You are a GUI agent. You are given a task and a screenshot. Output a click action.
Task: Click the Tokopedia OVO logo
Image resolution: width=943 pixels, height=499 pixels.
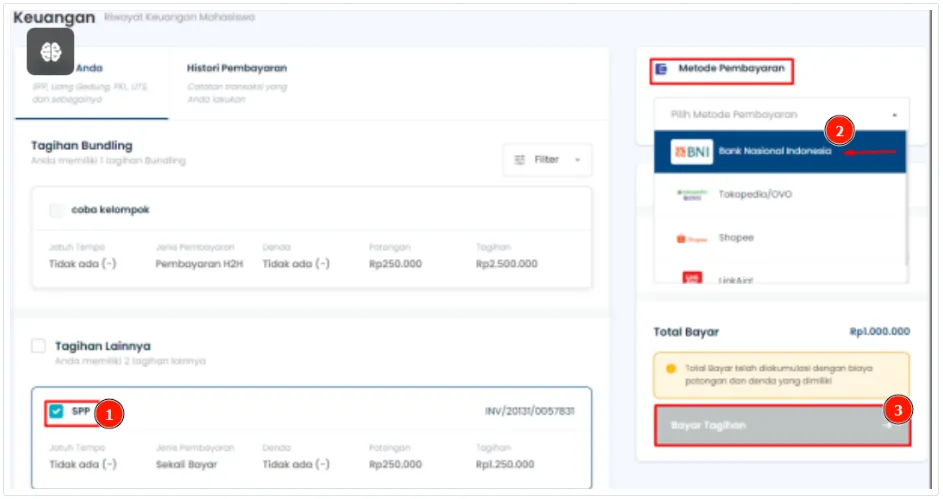(x=692, y=194)
